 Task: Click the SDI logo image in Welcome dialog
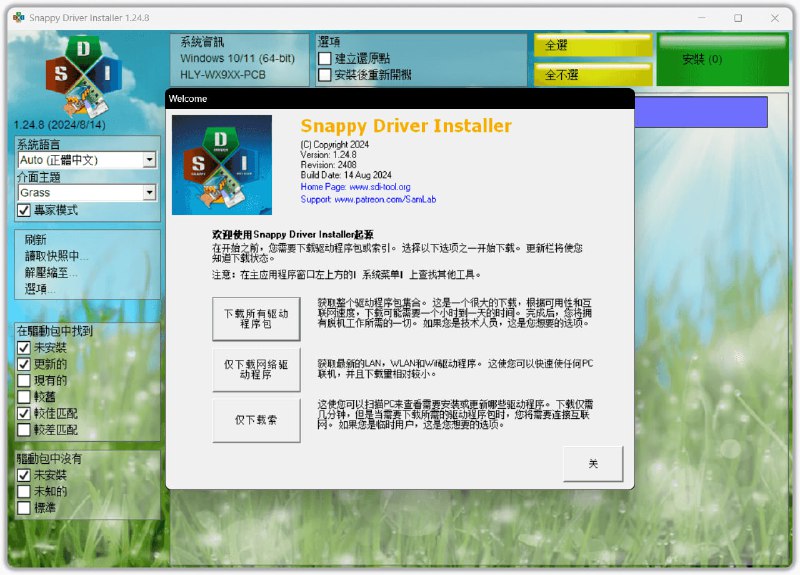[222, 165]
